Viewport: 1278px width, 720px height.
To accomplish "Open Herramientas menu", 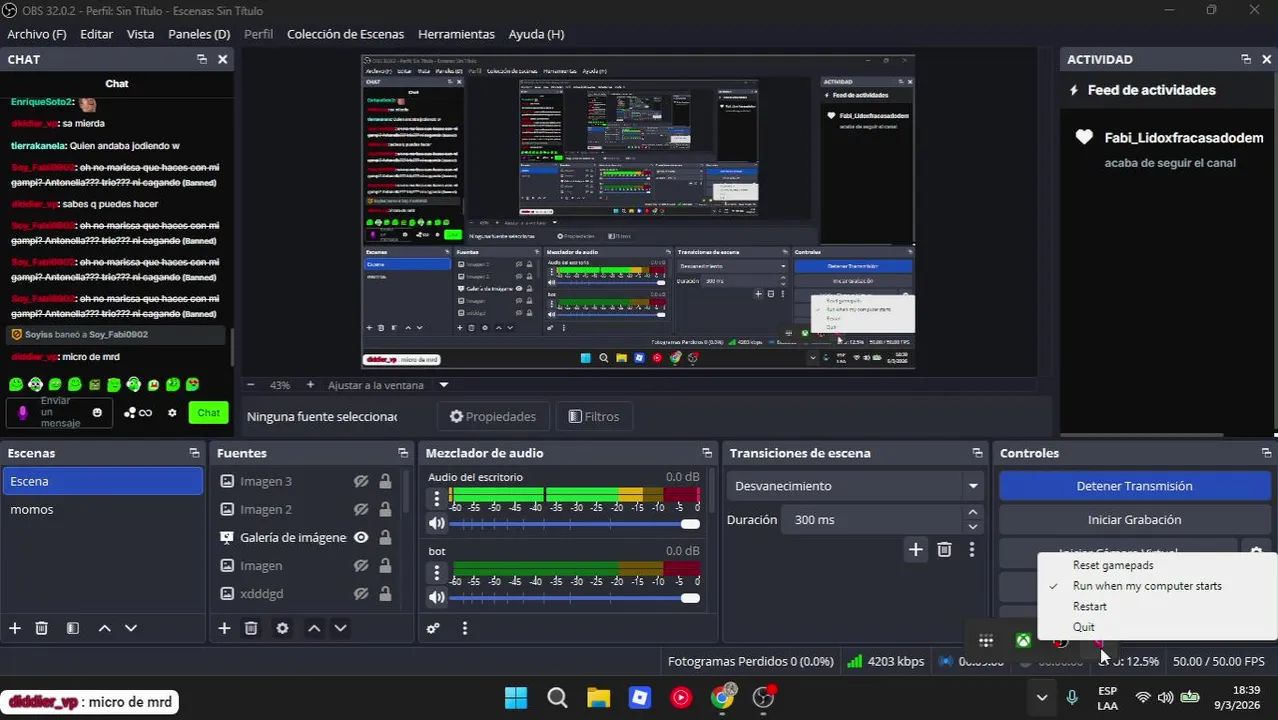I will click(x=456, y=34).
